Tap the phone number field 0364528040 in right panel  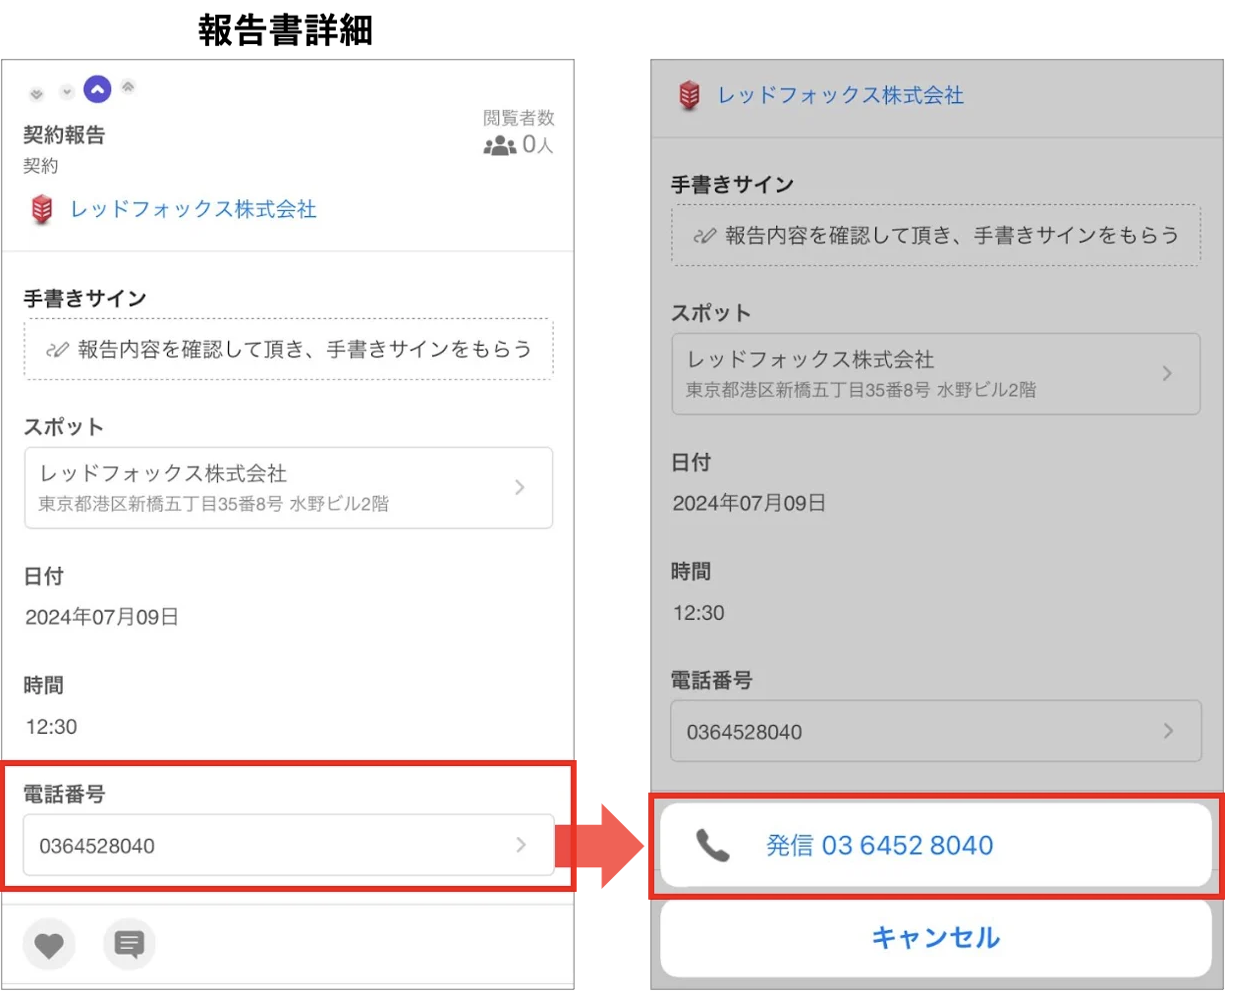coord(936,731)
